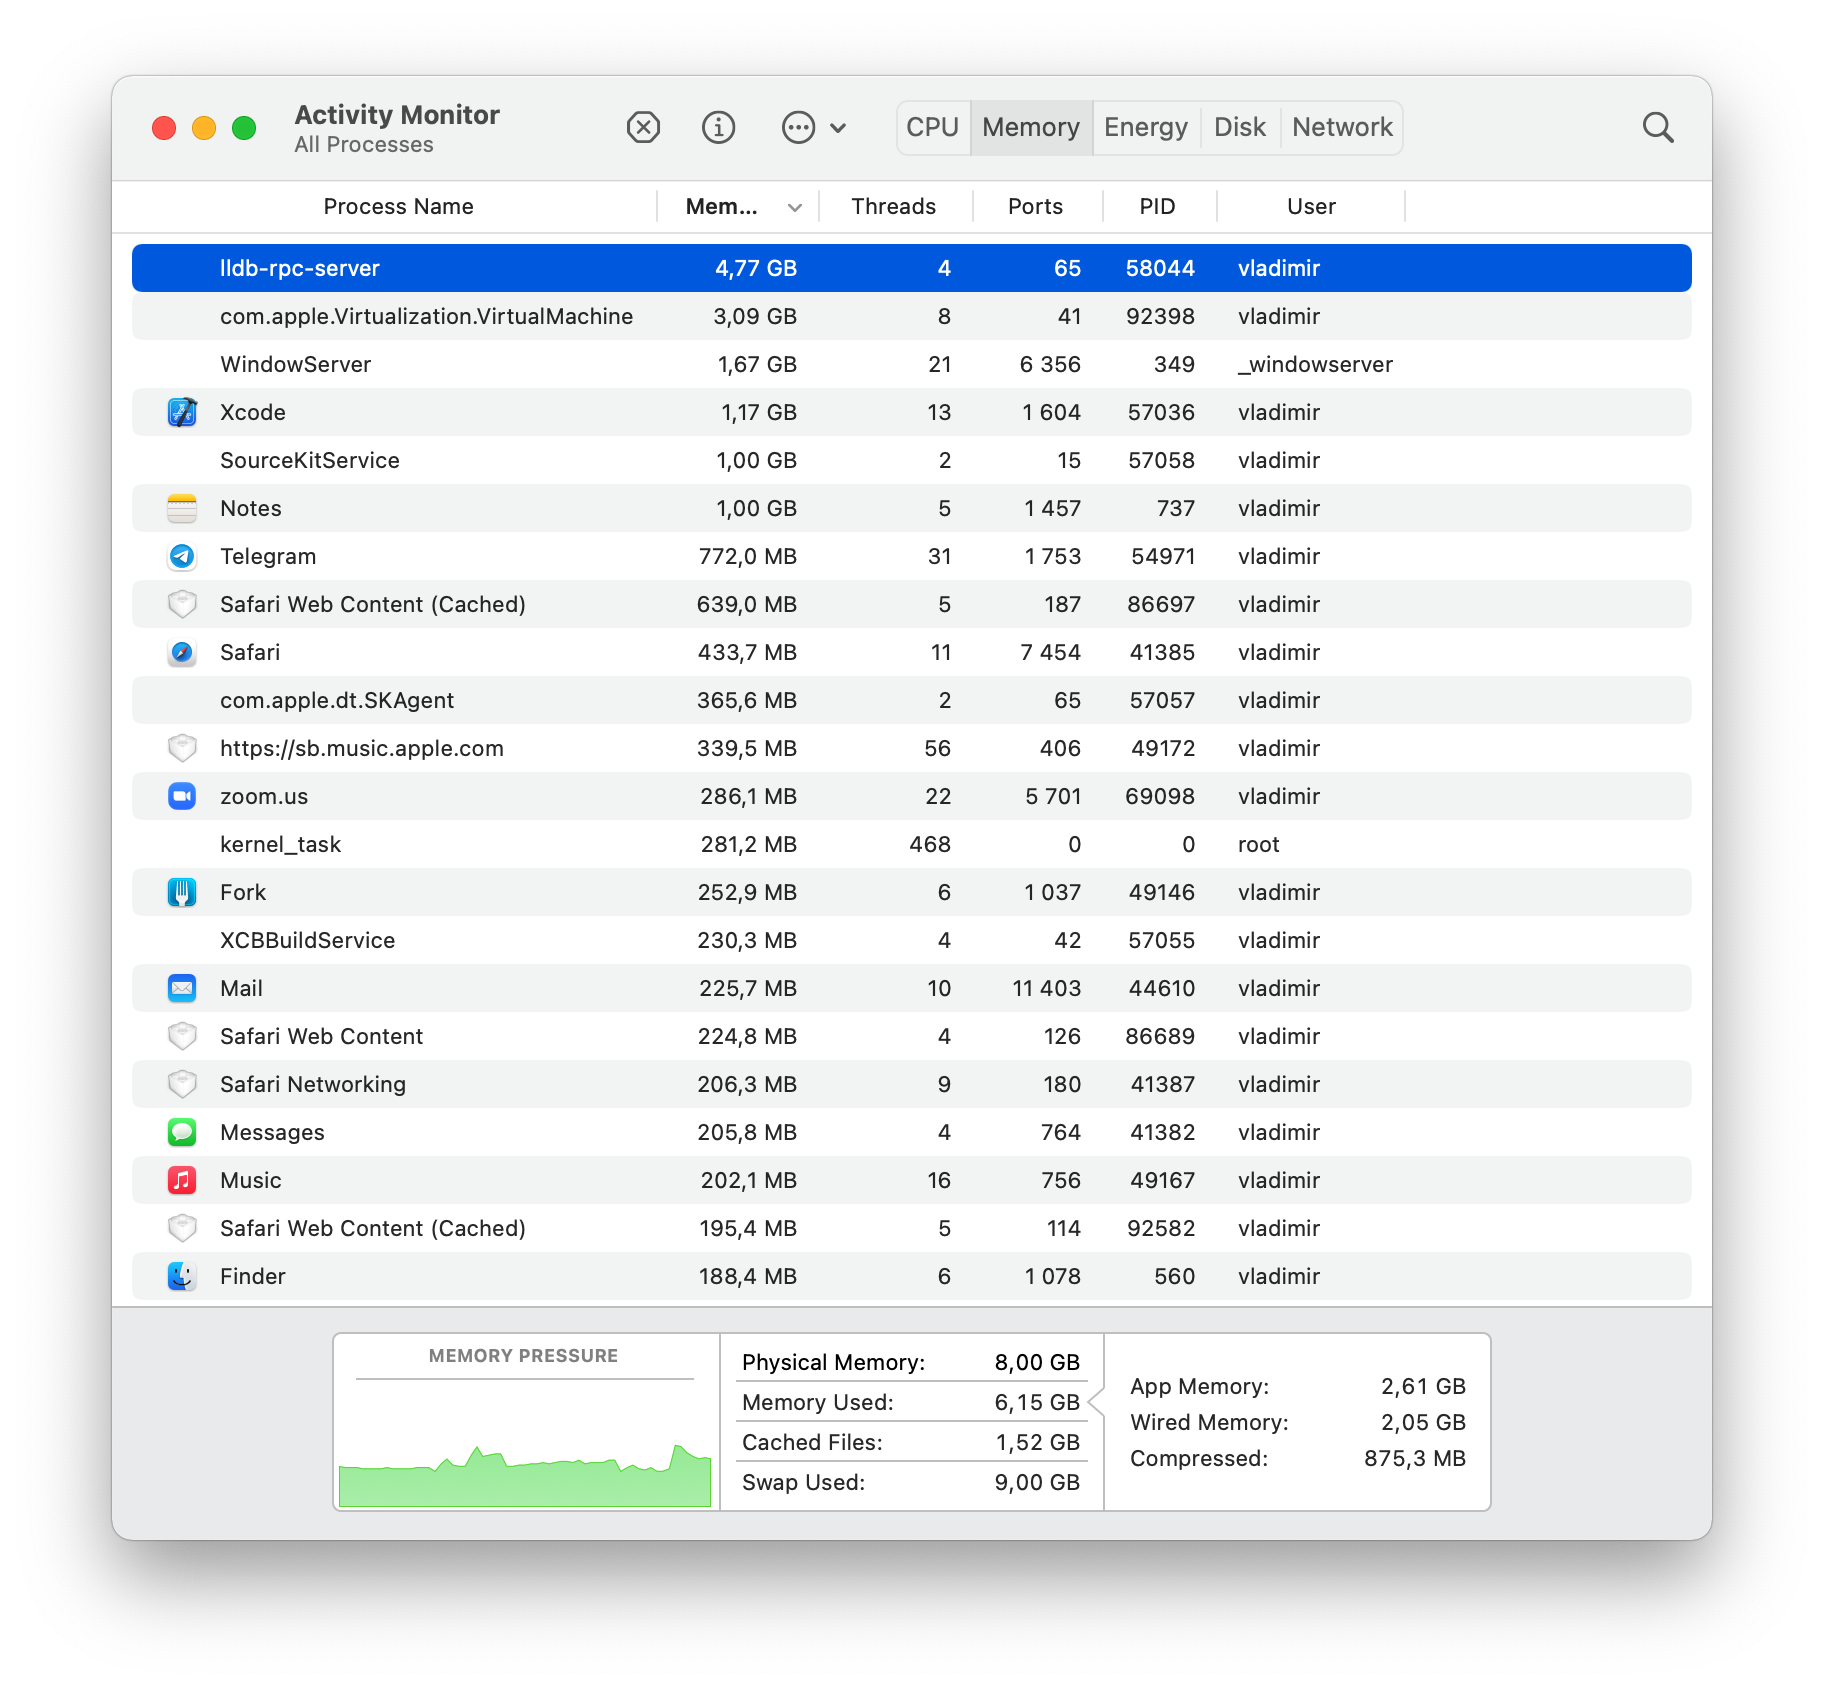
Task: Click the Fork app icon
Action: tap(182, 892)
